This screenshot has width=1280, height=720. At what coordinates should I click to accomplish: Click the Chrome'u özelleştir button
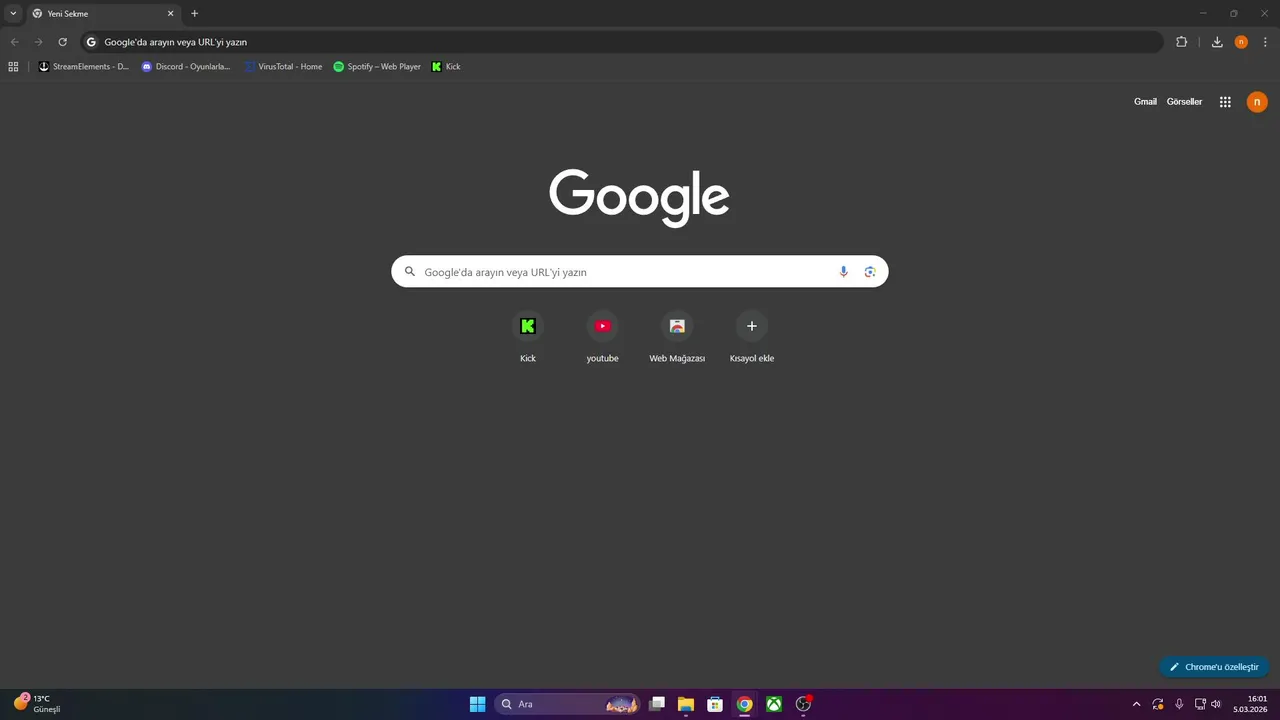tap(1214, 667)
